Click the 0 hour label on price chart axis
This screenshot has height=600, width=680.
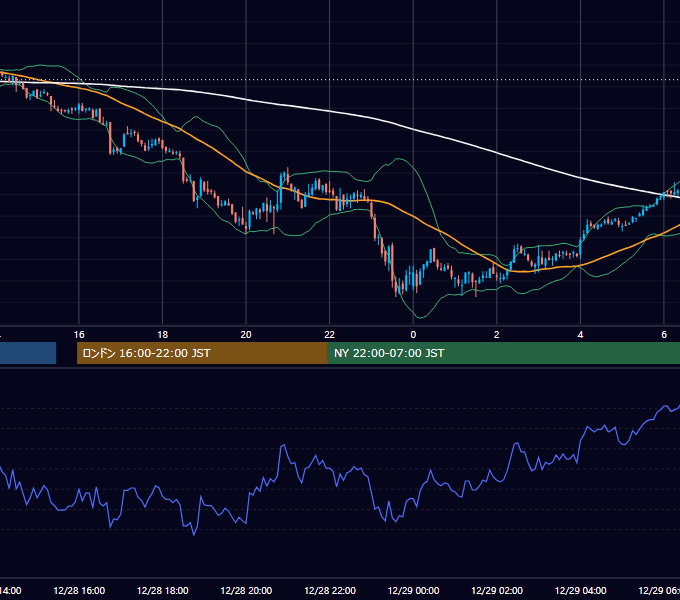pyautogui.click(x=413, y=335)
